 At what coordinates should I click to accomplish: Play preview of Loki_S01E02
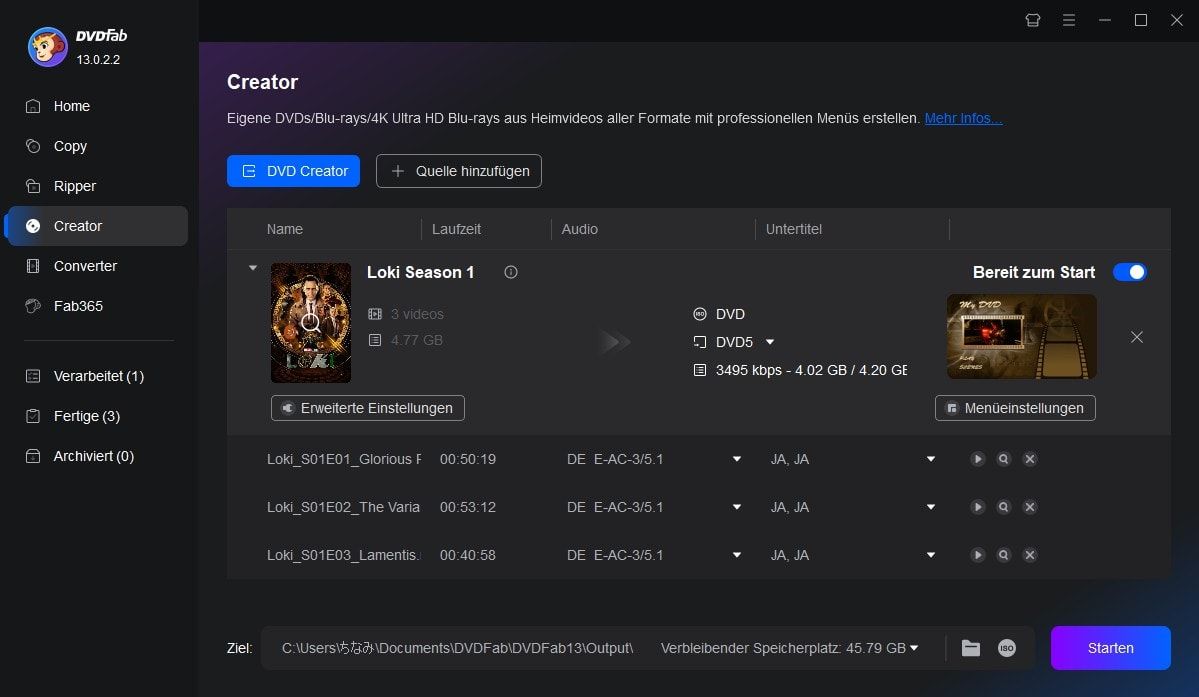point(977,507)
